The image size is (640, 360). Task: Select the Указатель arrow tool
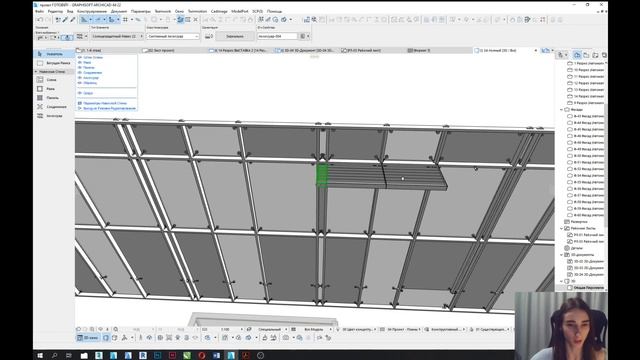point(55,54)
